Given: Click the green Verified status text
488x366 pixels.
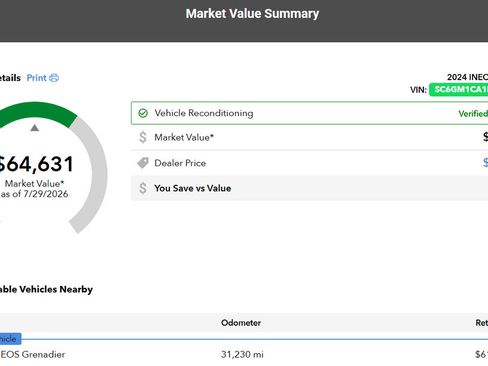Looking at the screenshot, I should [473, 114].
